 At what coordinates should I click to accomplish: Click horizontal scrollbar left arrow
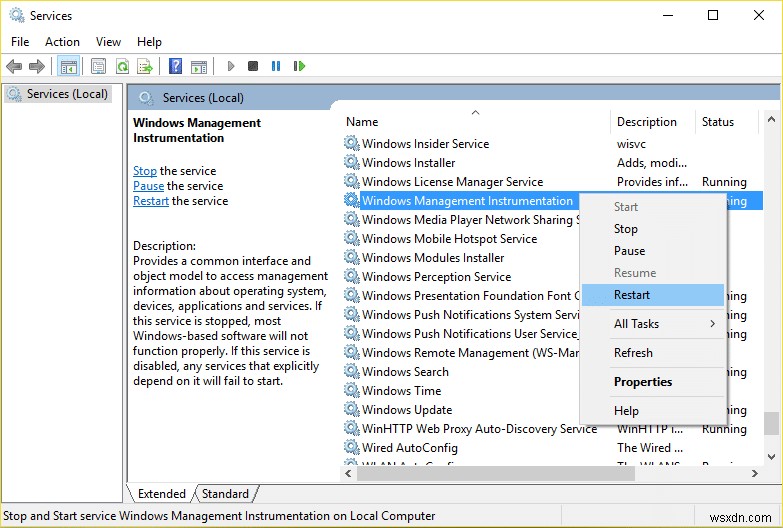pos(349,473)
